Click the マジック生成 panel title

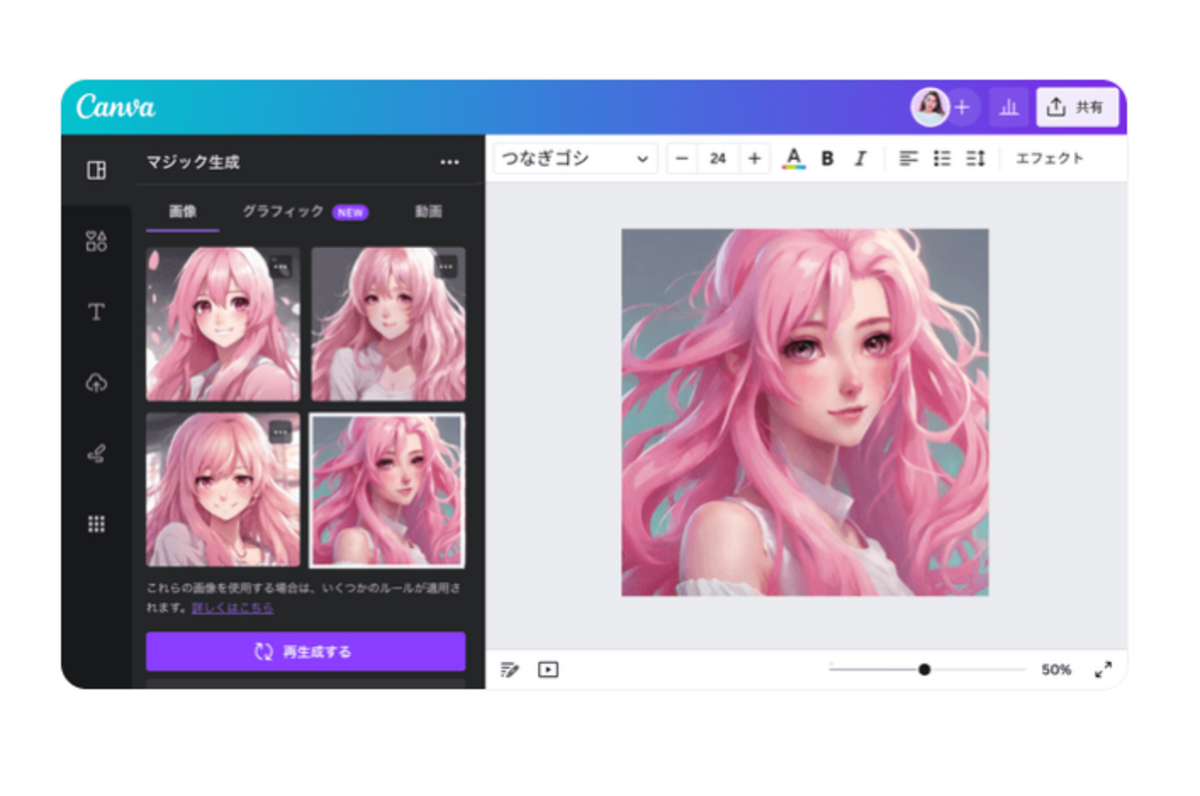[193, 162]
